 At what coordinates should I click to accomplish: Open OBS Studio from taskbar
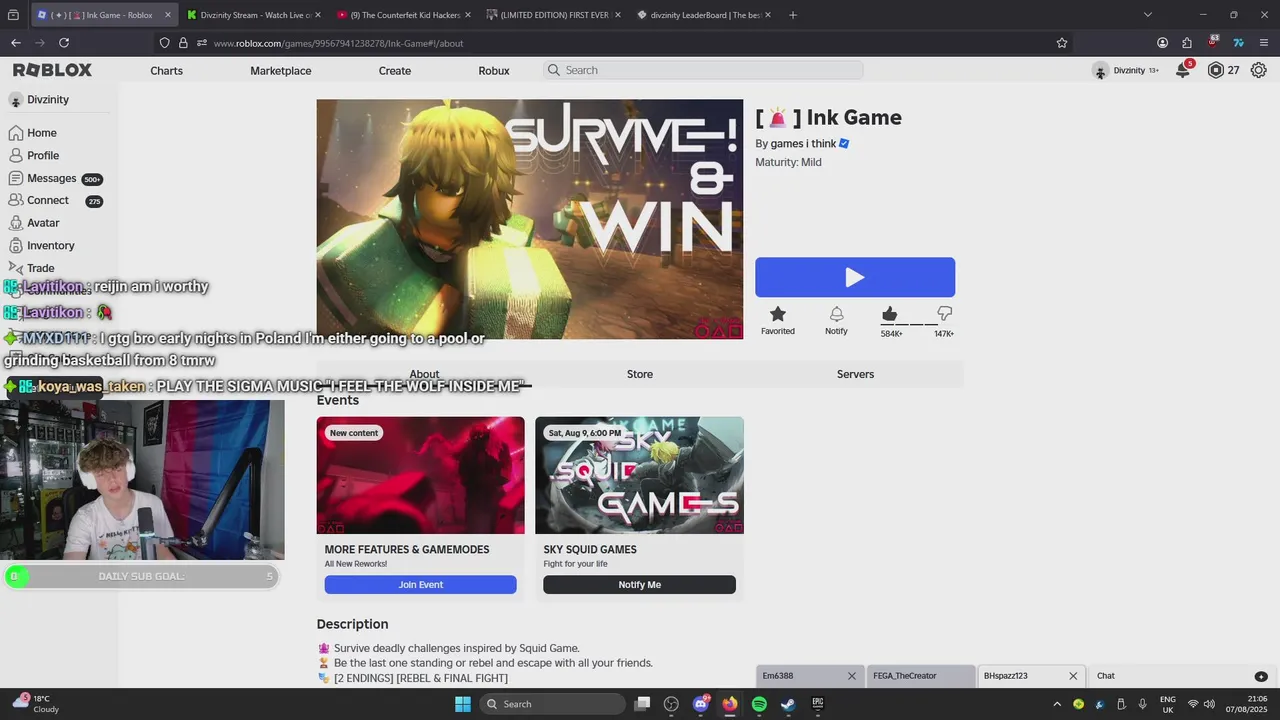click(x=671, y=704)
